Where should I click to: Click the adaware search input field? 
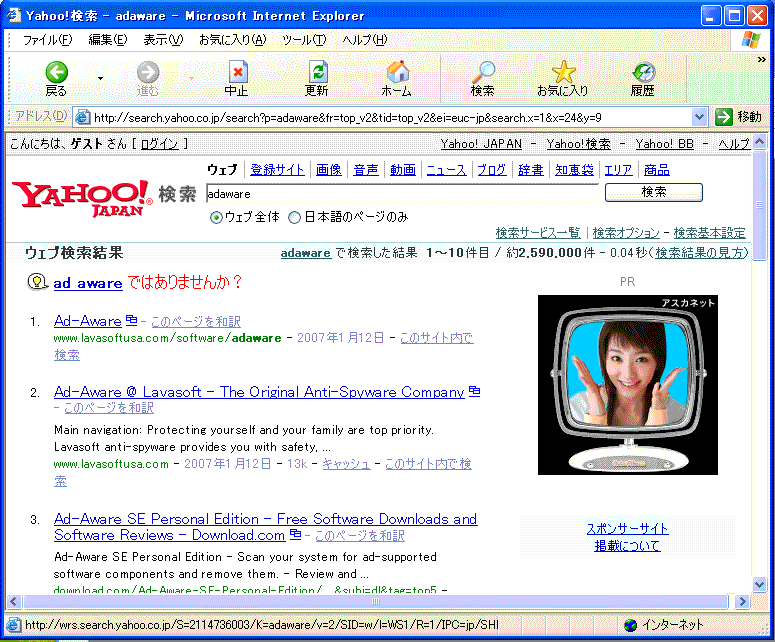coord(402,194)
